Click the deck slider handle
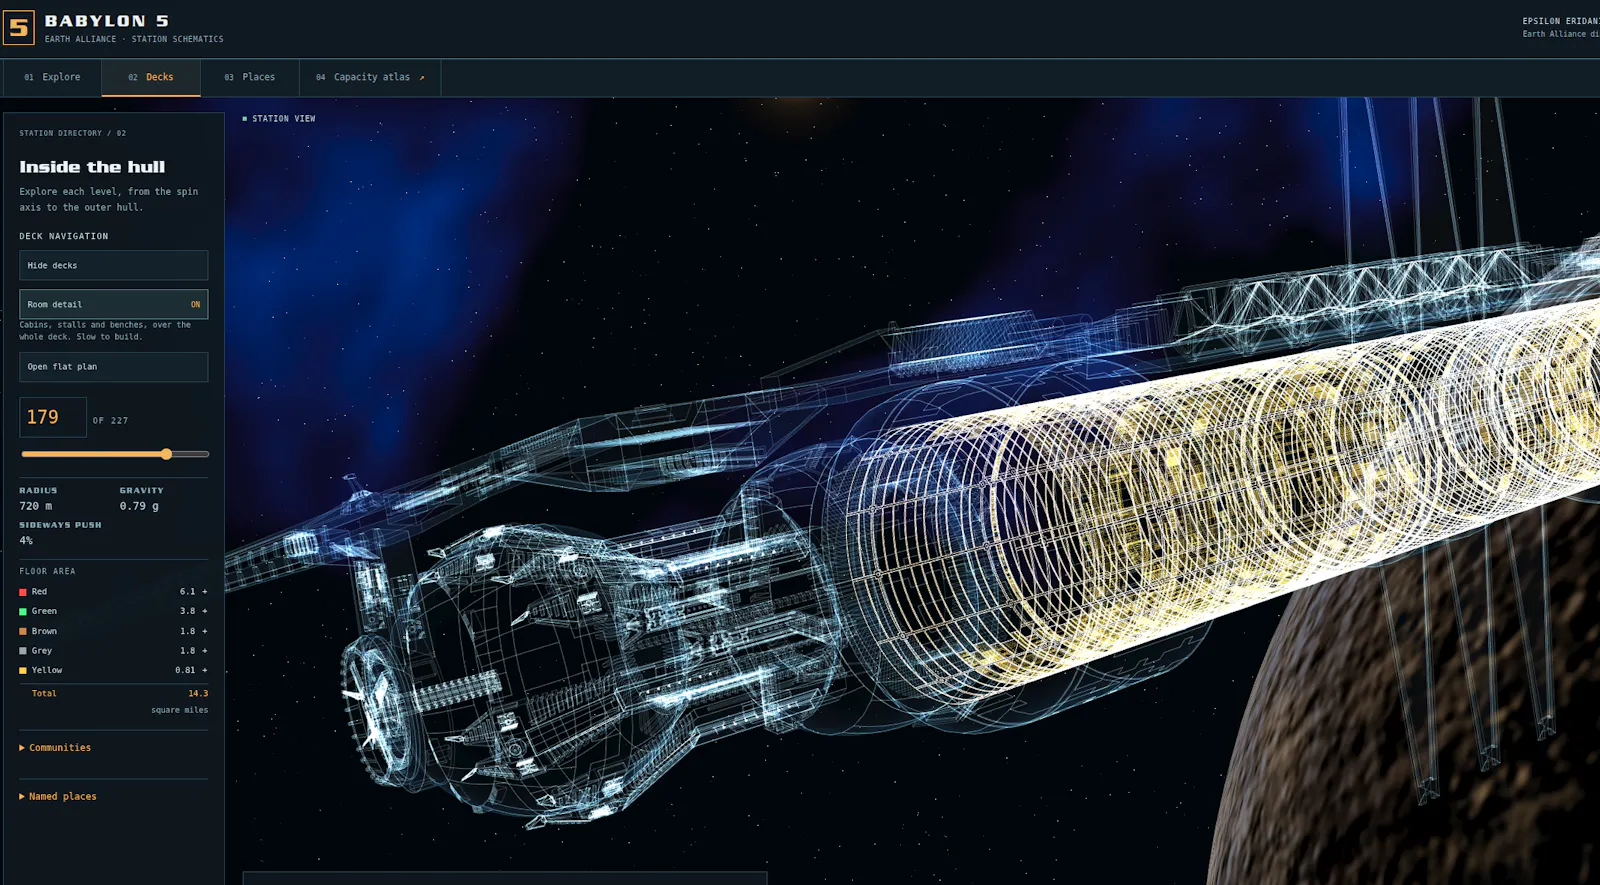The width and height of the screenshot is (1600, 885). [x=167, y=454]
